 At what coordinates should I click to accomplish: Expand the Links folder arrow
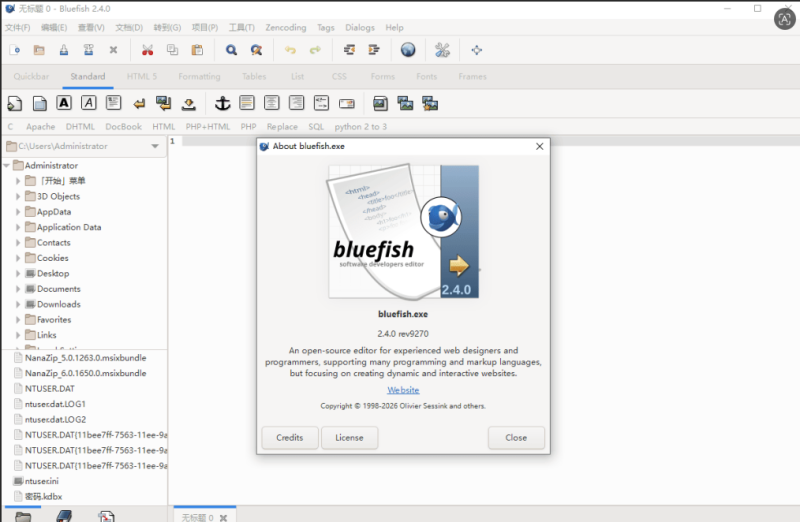pyautogui.click(x=18, y=335)
